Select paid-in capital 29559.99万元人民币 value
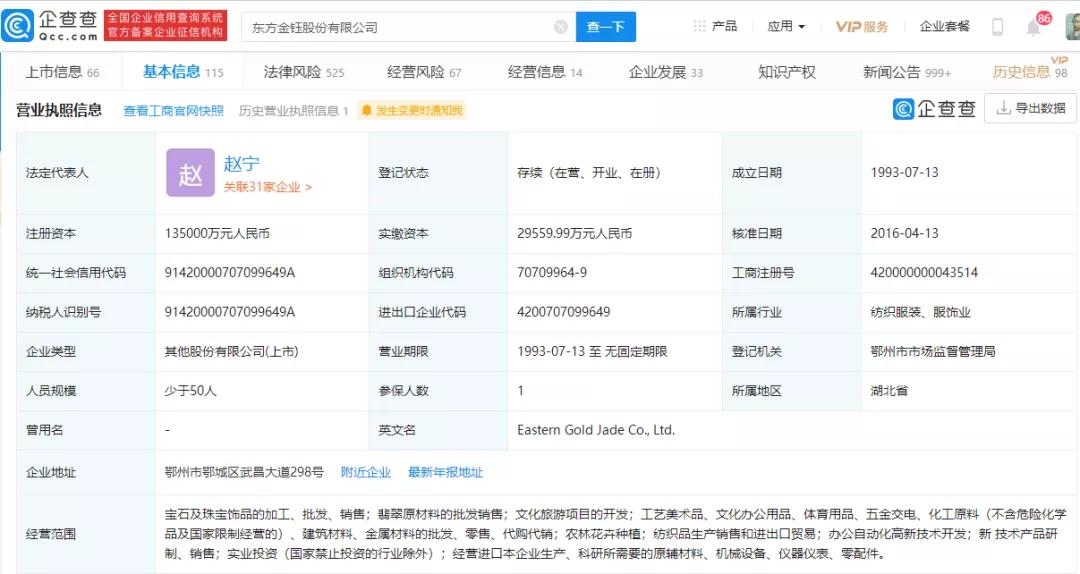This screenshot has height=574, width=1080. point(574,234)
